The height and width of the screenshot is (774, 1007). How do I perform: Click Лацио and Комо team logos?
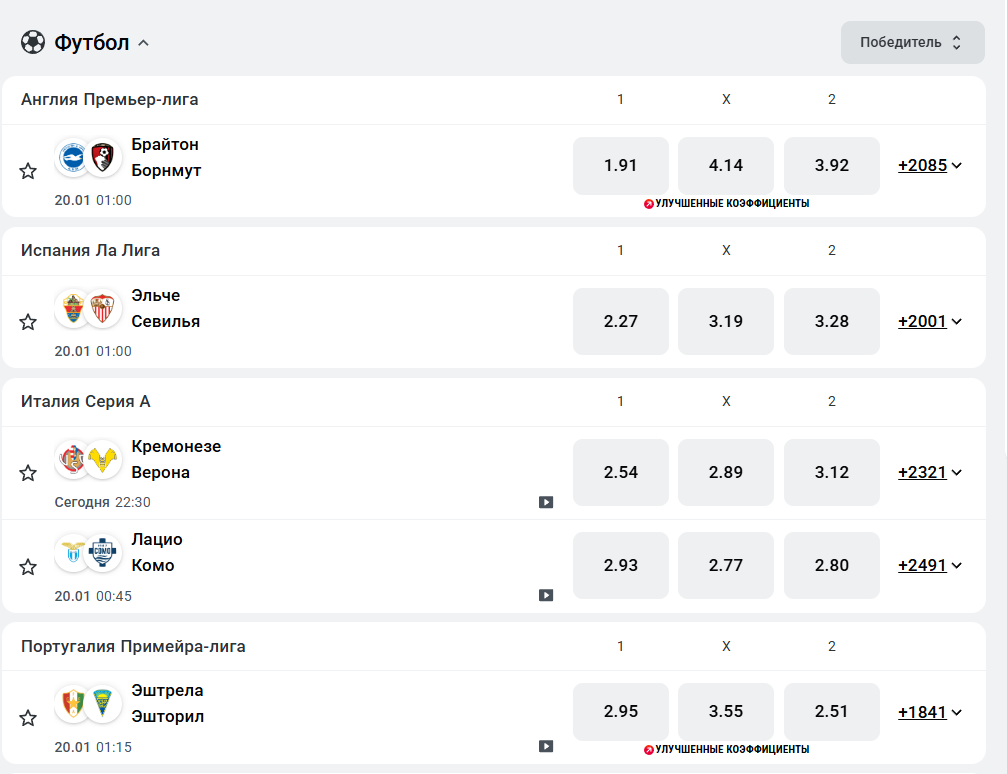click(x=88, y=552)
